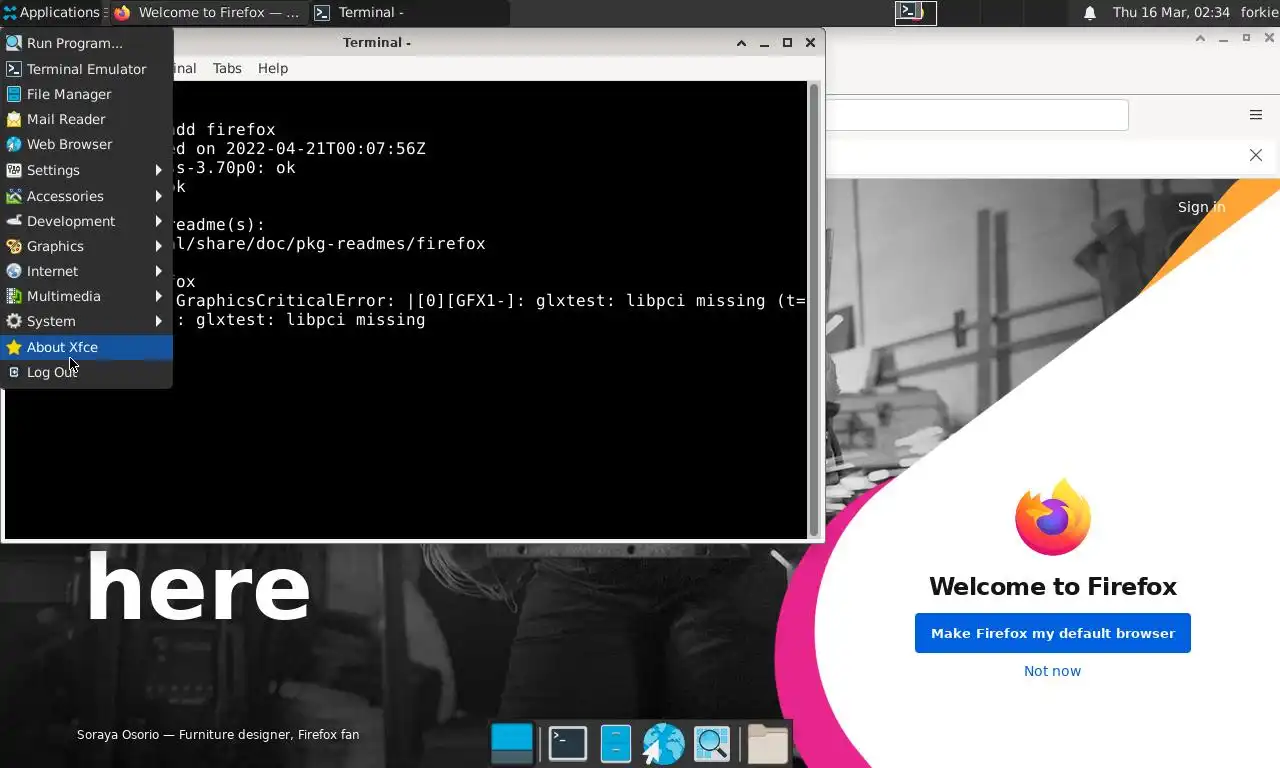Expand the Accessories submenu arrow
Image resolution: width=1280 pixels, height=768 pixels.
point(158,196)
